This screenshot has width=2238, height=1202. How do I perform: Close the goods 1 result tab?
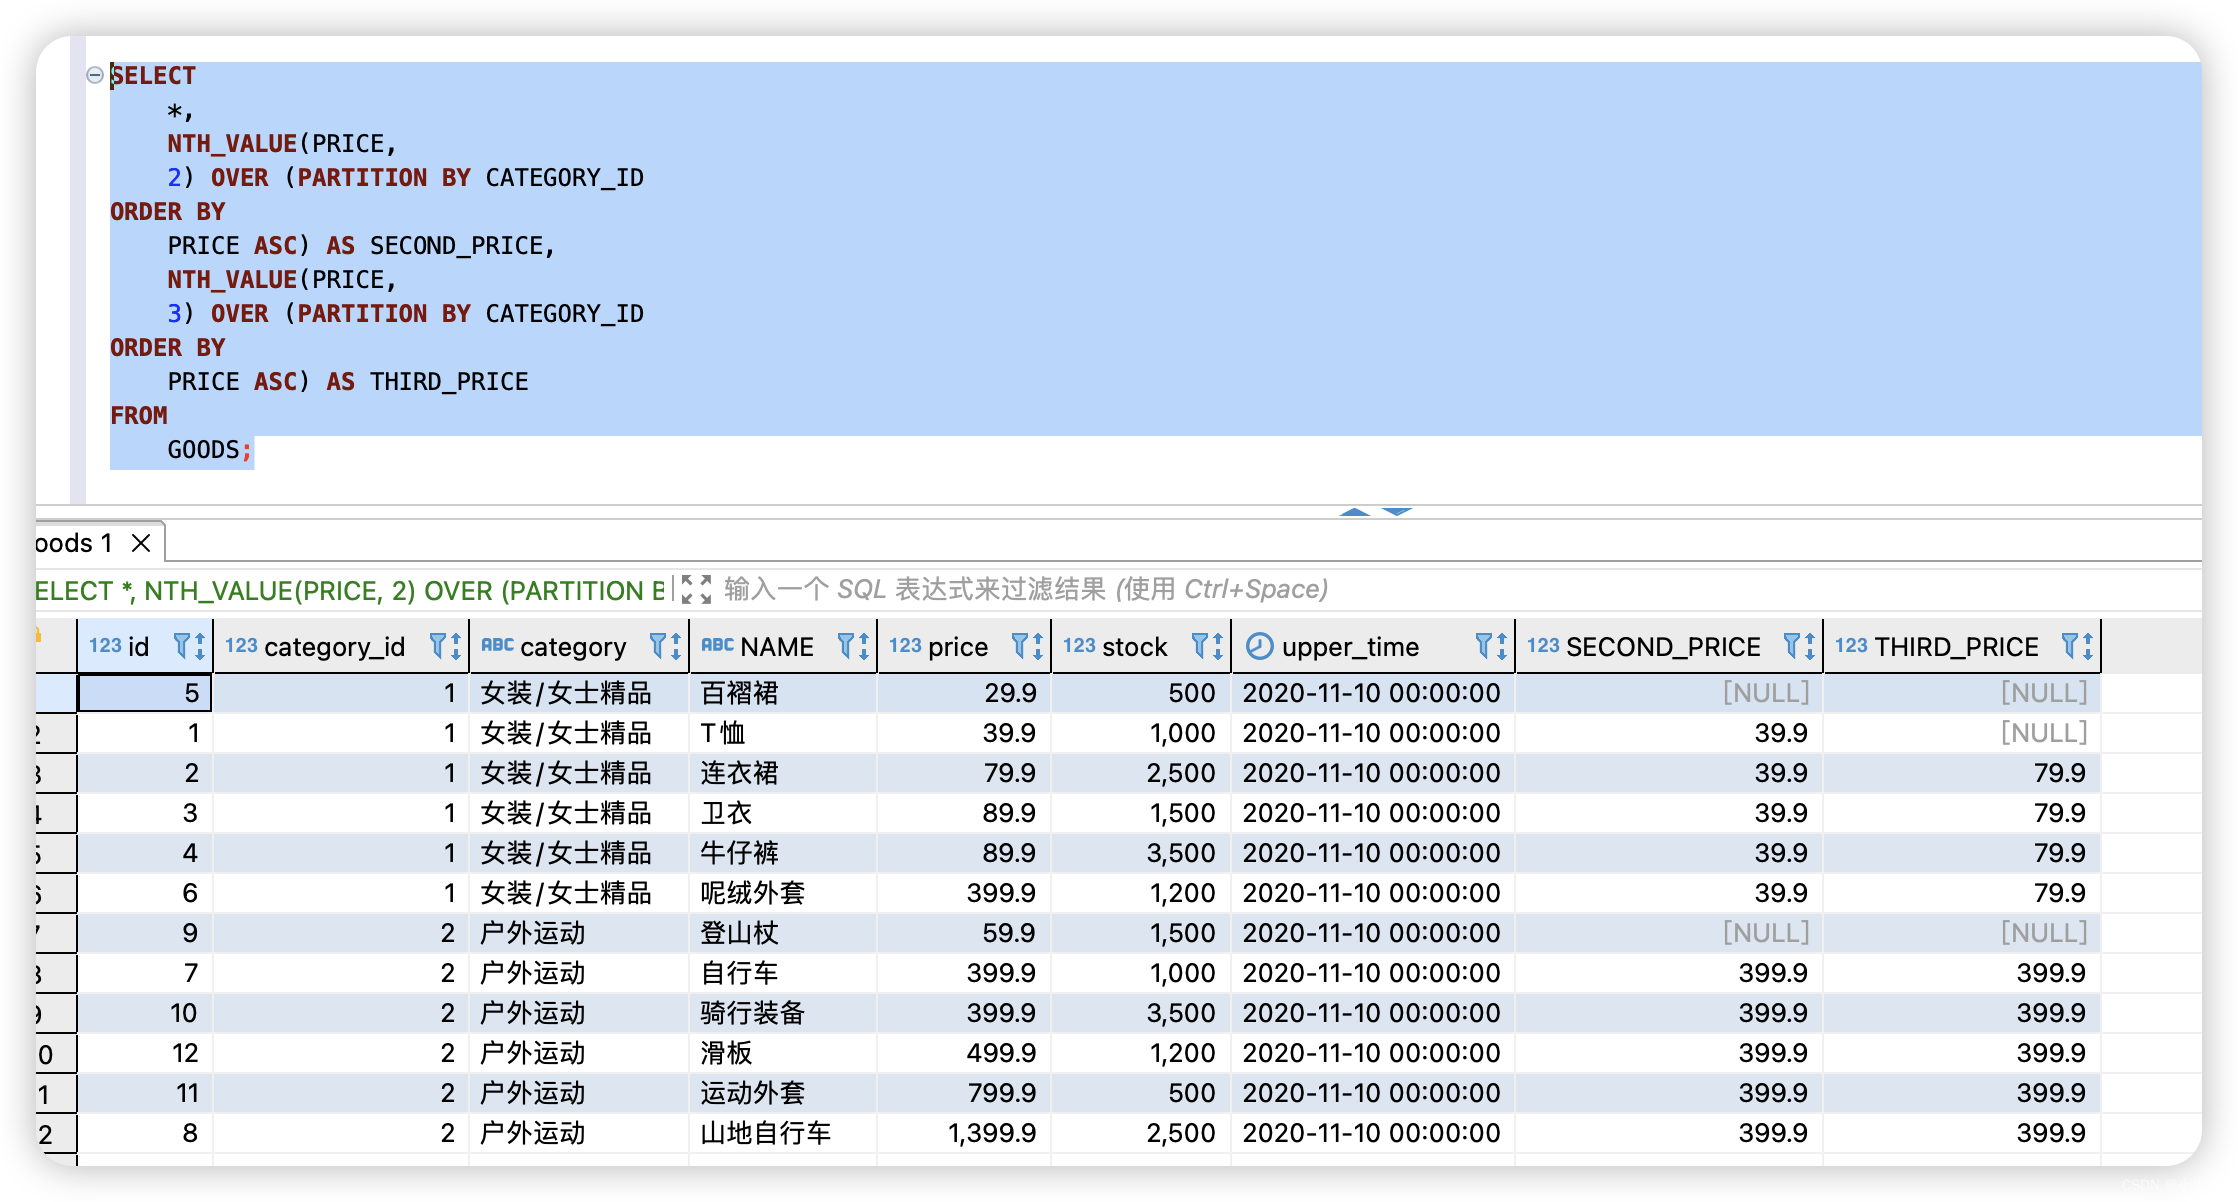pyautogui.click(x=141, y=543)
